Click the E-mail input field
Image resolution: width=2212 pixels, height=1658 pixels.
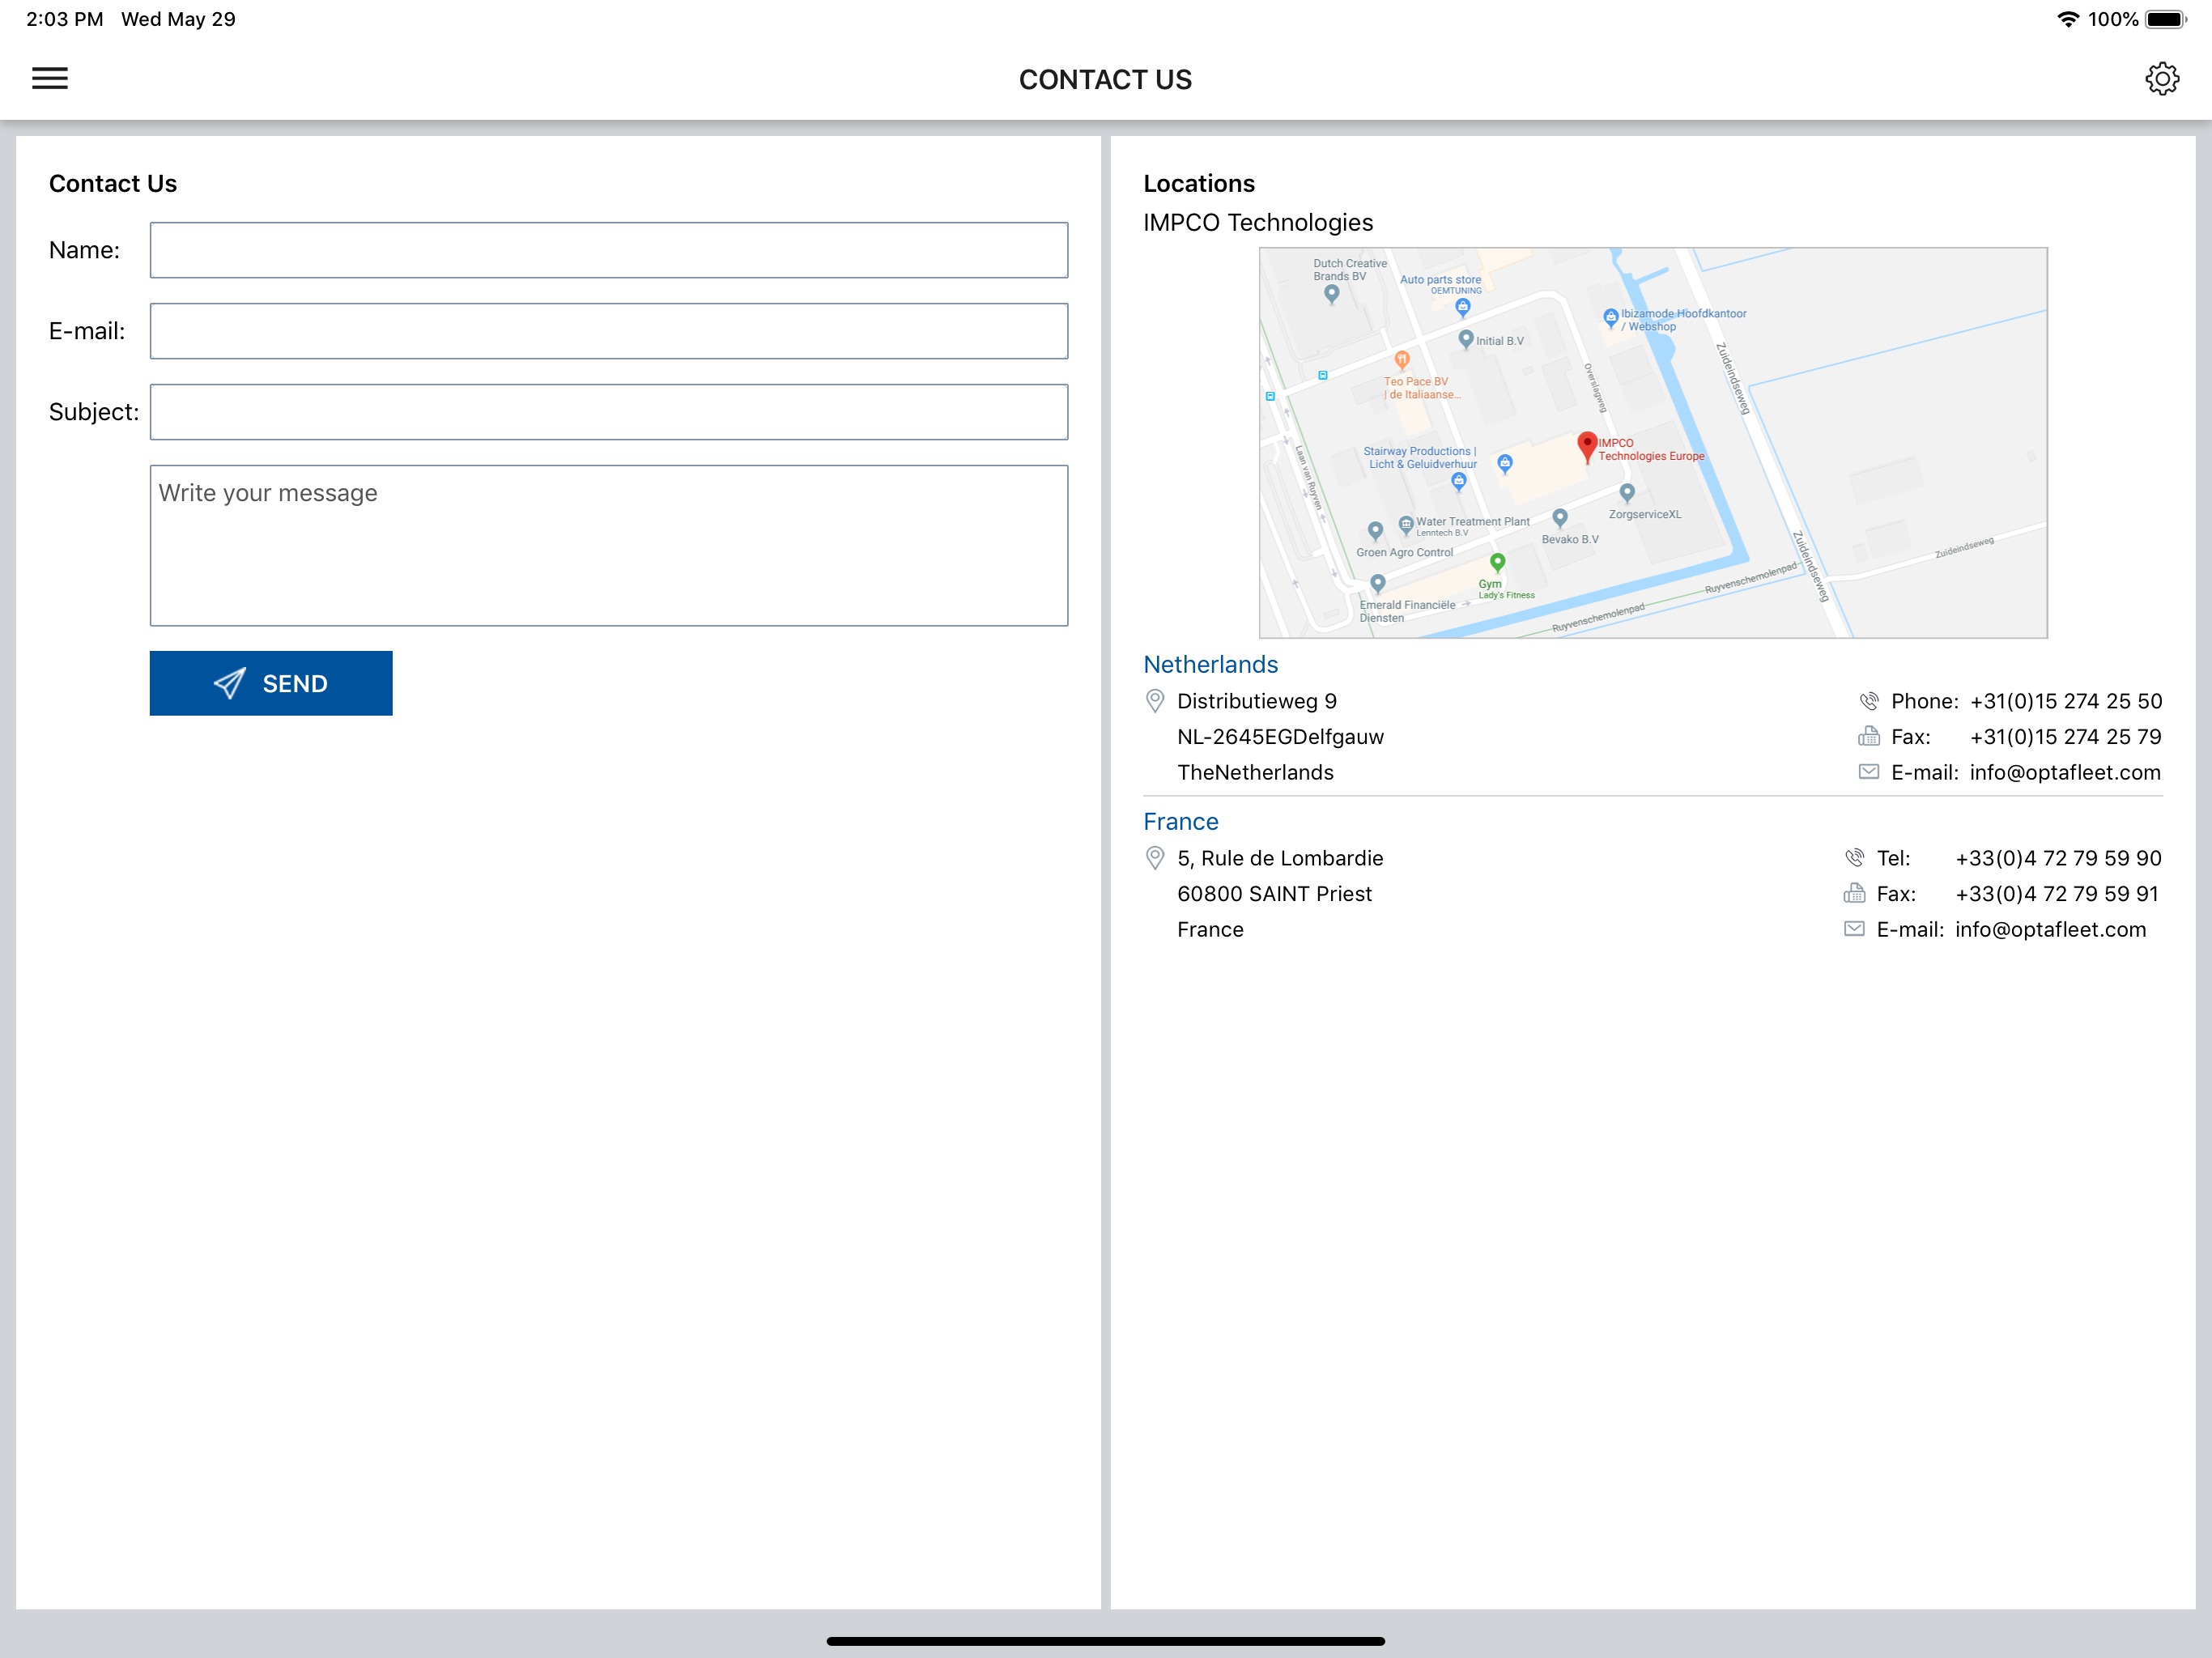coord(608,331)
